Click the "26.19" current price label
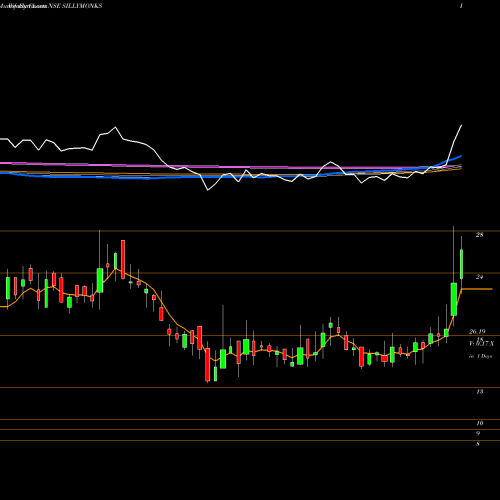Screen dimensions: 500x500 point(477,331)
